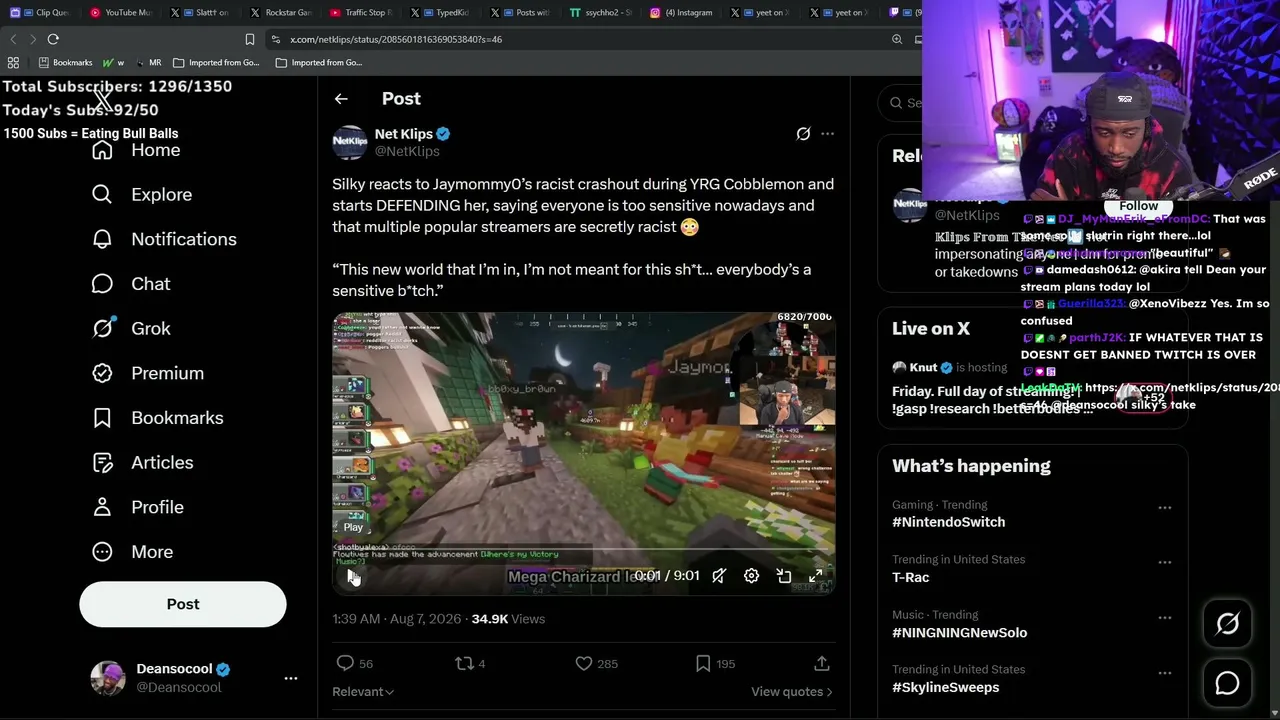Click the share icon under the post
Image resolution: width=1280 pixels, height=720 pixels.
822,663
